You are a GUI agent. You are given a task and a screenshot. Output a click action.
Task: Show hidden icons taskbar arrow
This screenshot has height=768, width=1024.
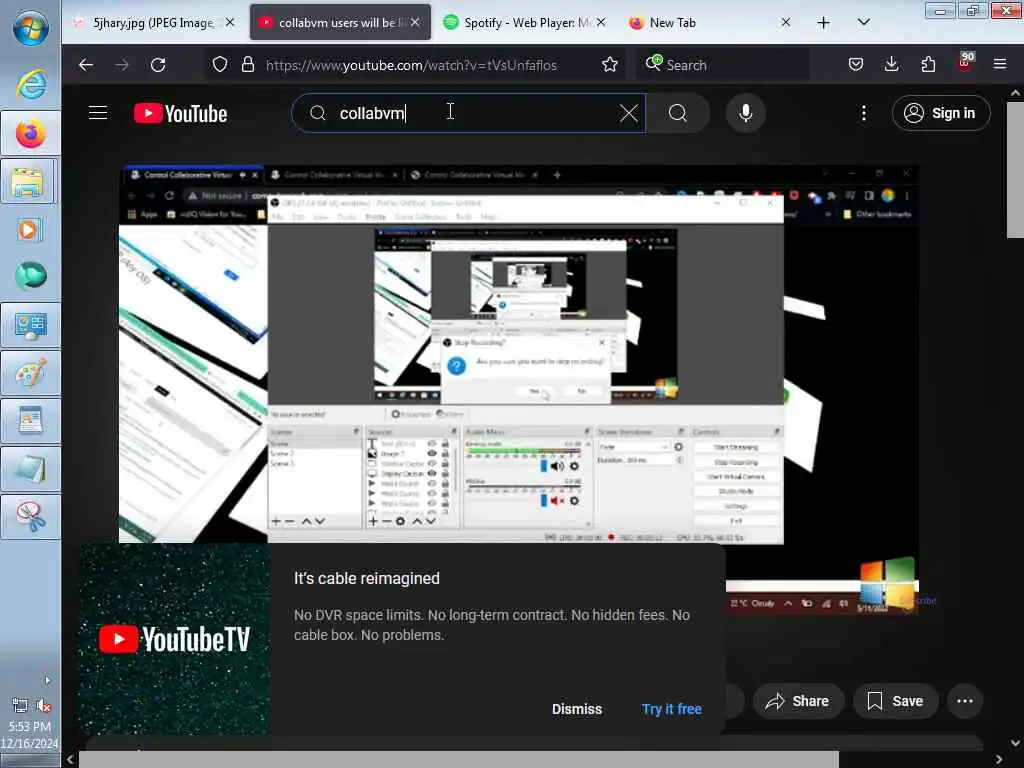pos(47,680)
